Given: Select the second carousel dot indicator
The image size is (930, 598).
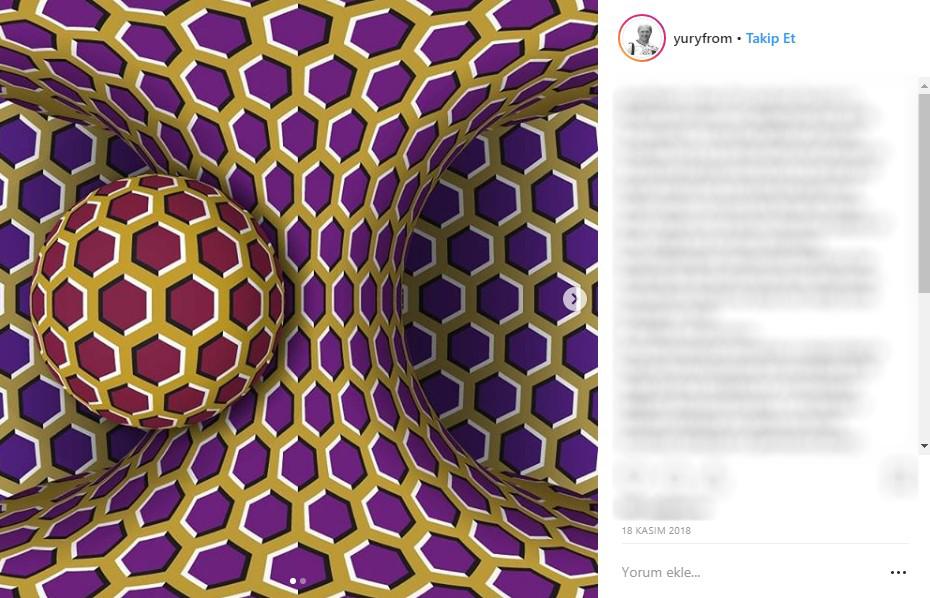Looking at the screenshot, I should pyautogui.click(x=303, y=581).
